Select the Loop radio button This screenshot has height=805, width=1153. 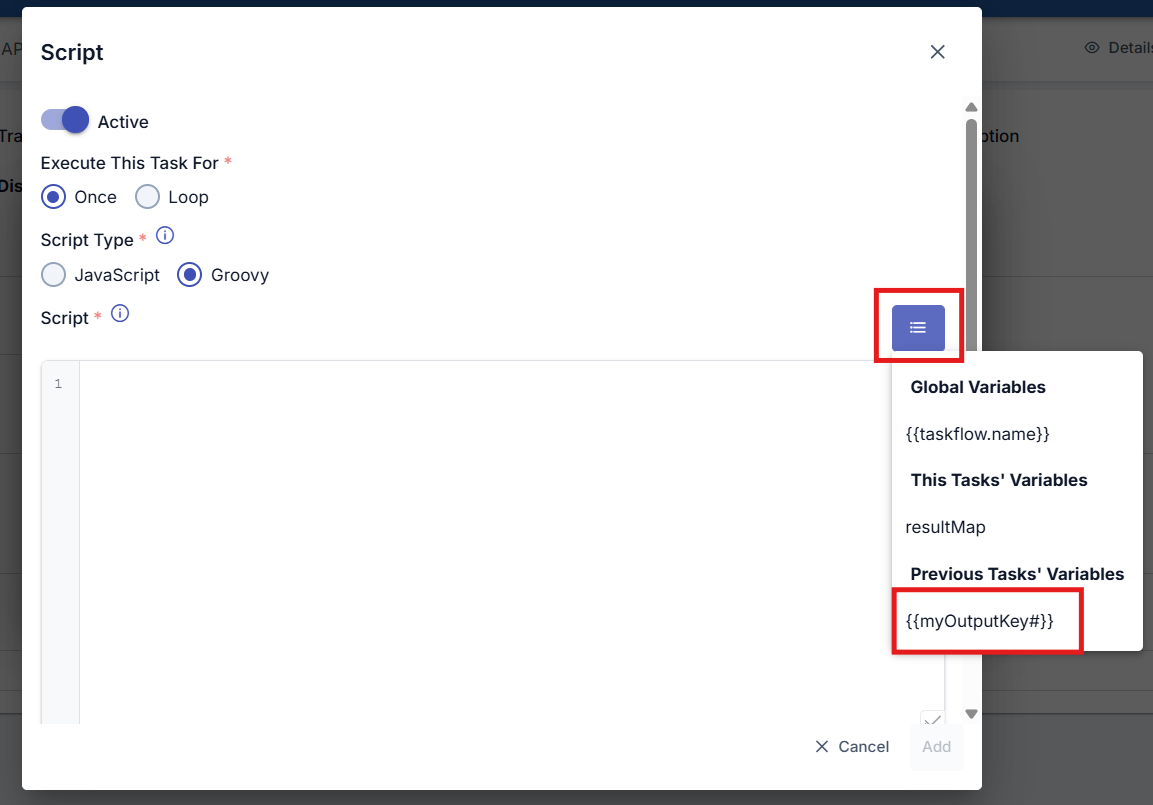coord(146,197)
